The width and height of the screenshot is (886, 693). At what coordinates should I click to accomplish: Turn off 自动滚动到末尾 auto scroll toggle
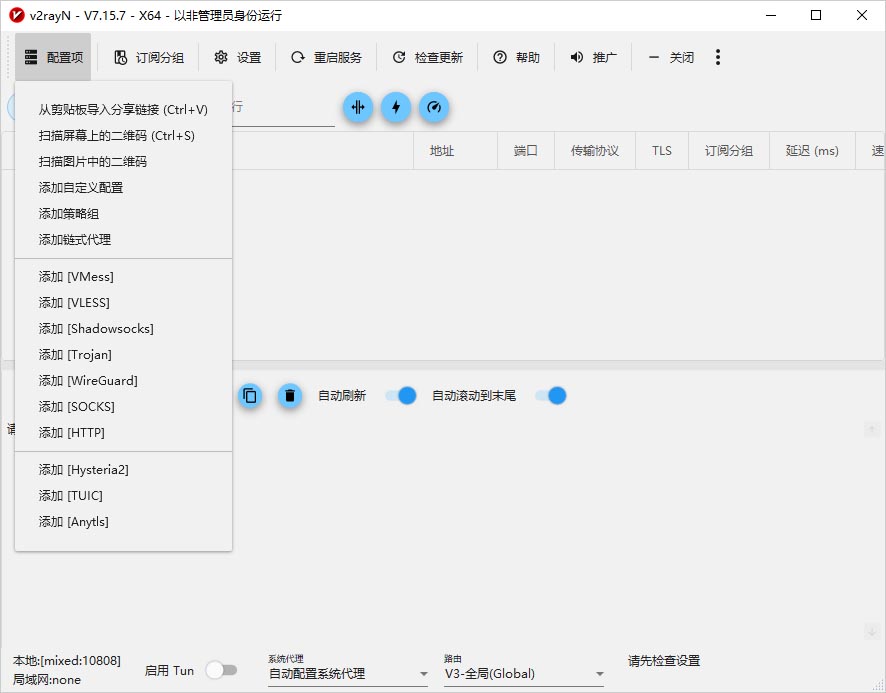[549, 395]
